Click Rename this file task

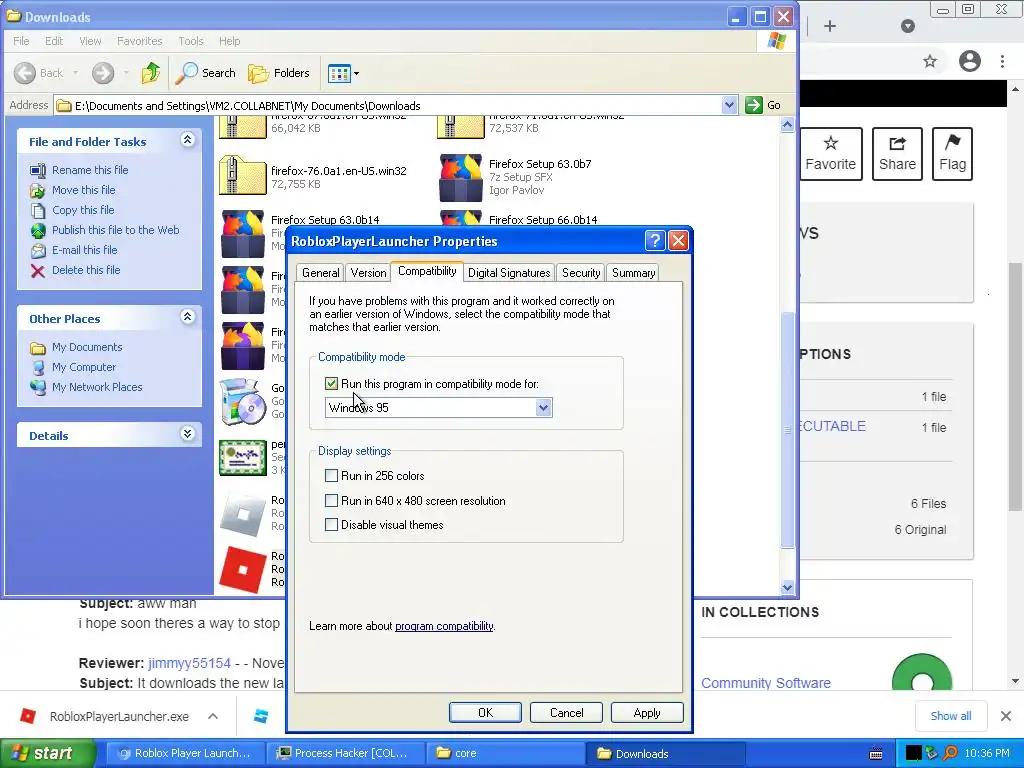coord(90,170)
